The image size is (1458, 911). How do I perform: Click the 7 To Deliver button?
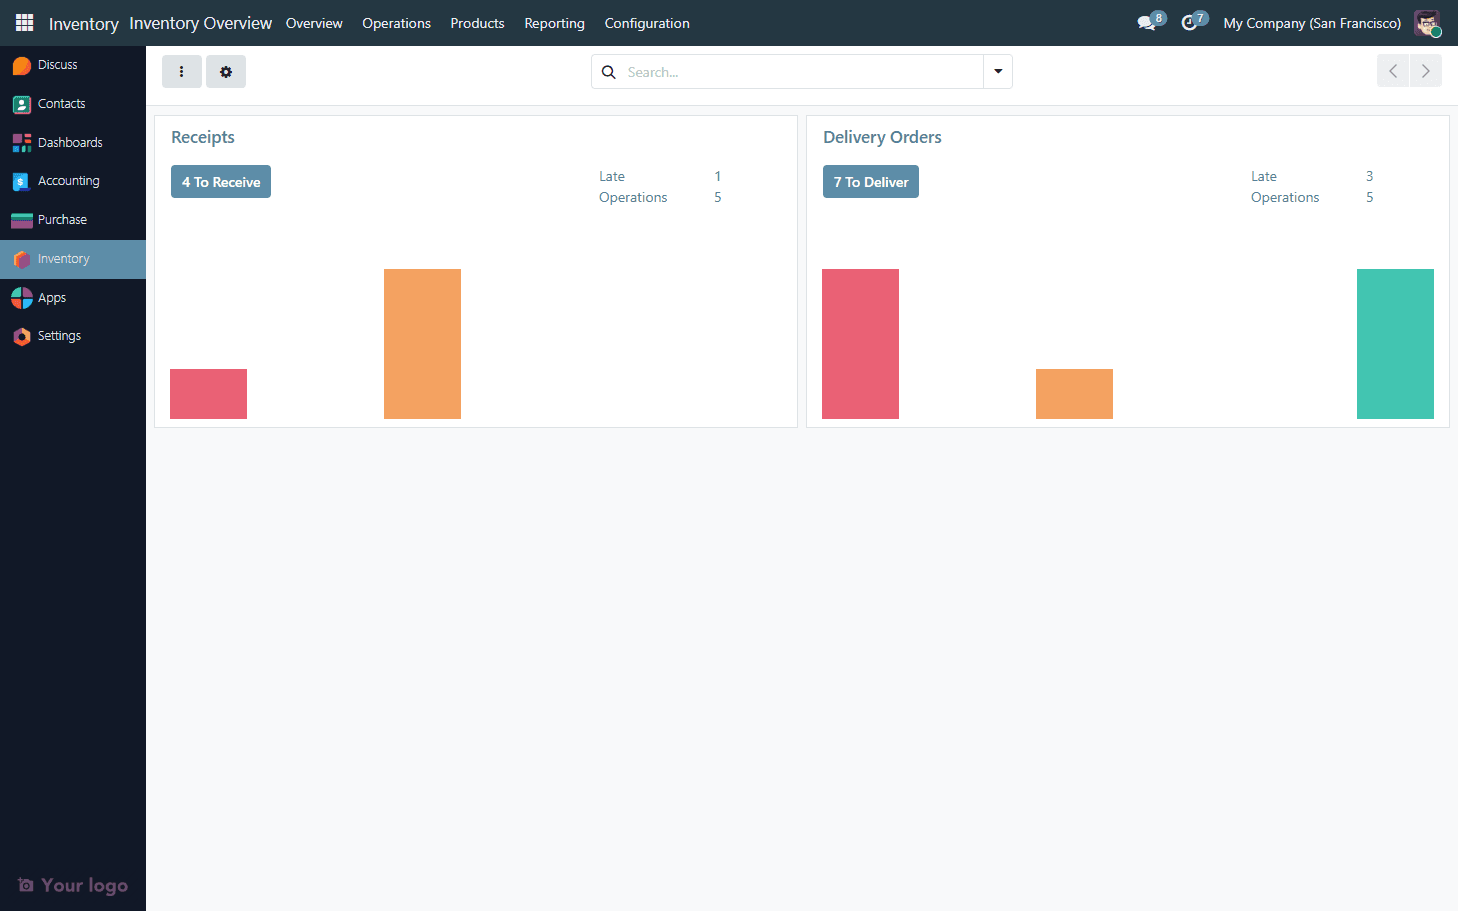(x=870, y=182)
